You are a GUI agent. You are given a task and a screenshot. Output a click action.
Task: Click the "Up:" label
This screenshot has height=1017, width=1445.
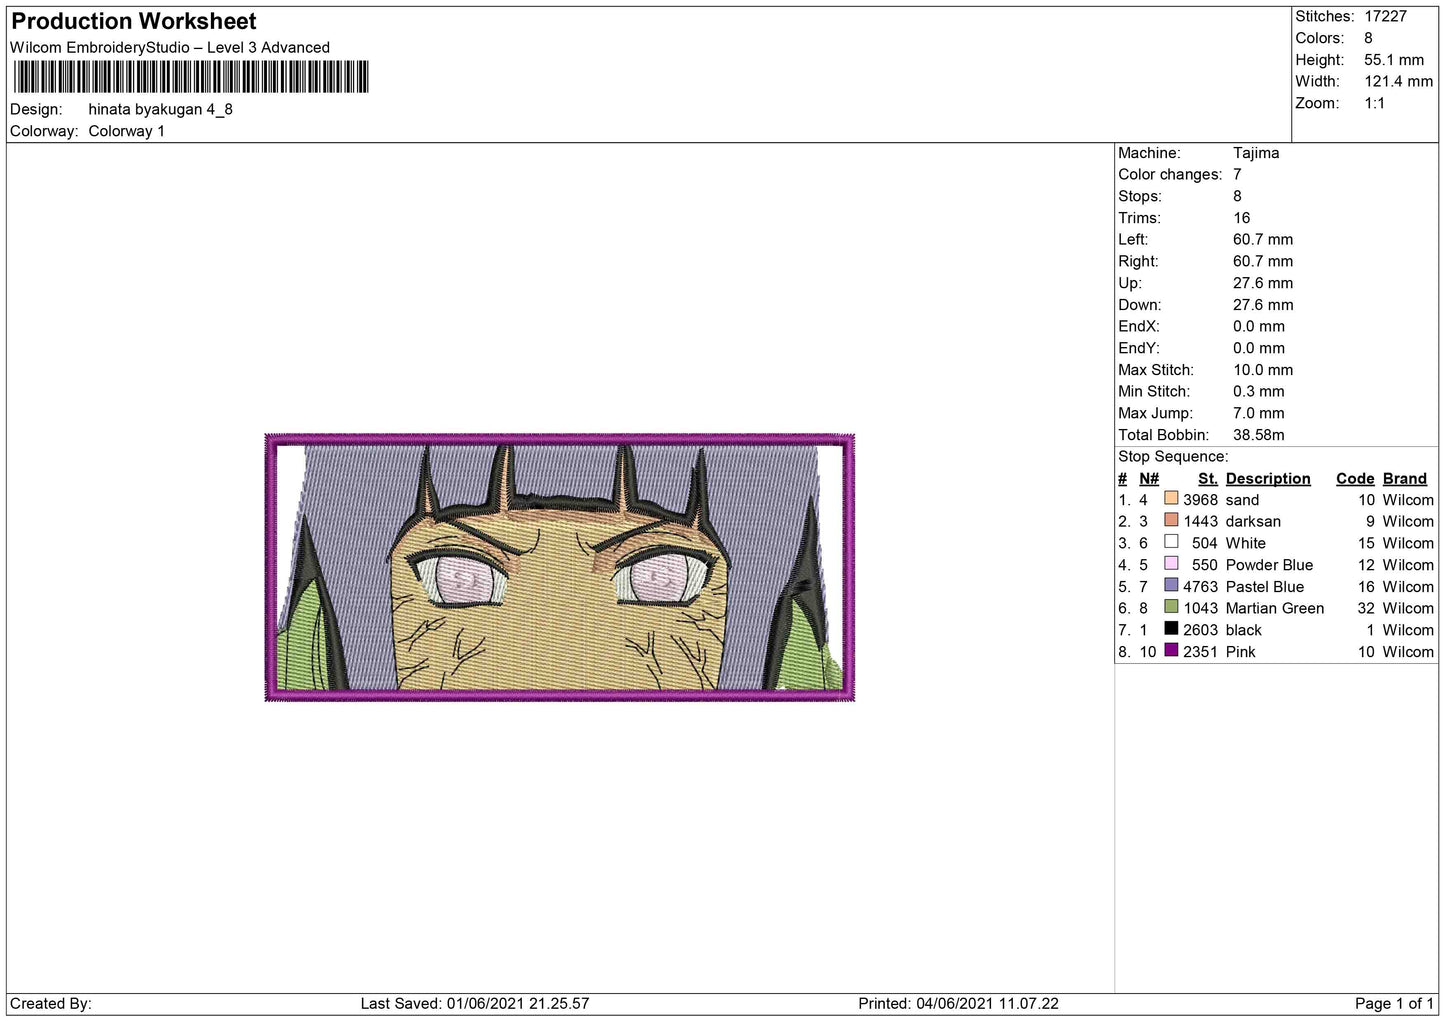click(x=1130, y=283)
